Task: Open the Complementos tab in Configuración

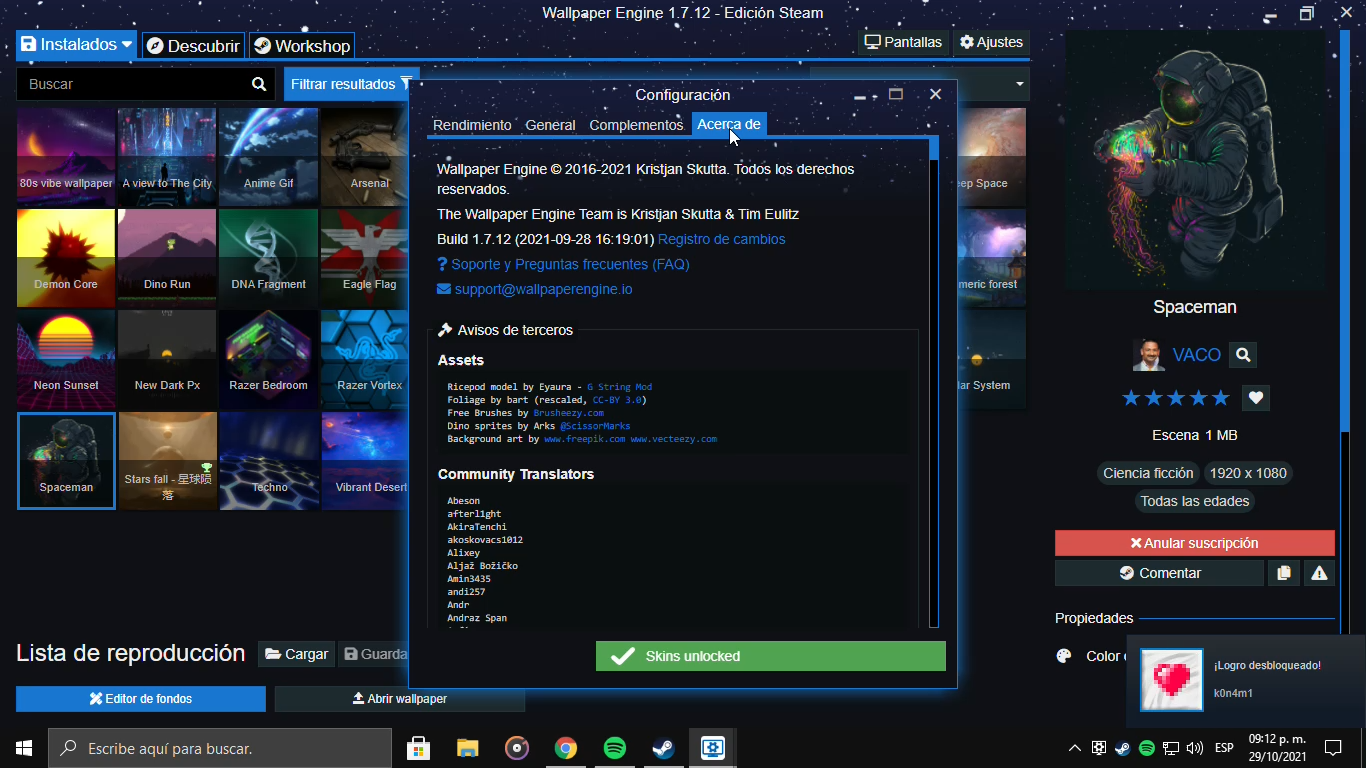Action: point(636,125)
